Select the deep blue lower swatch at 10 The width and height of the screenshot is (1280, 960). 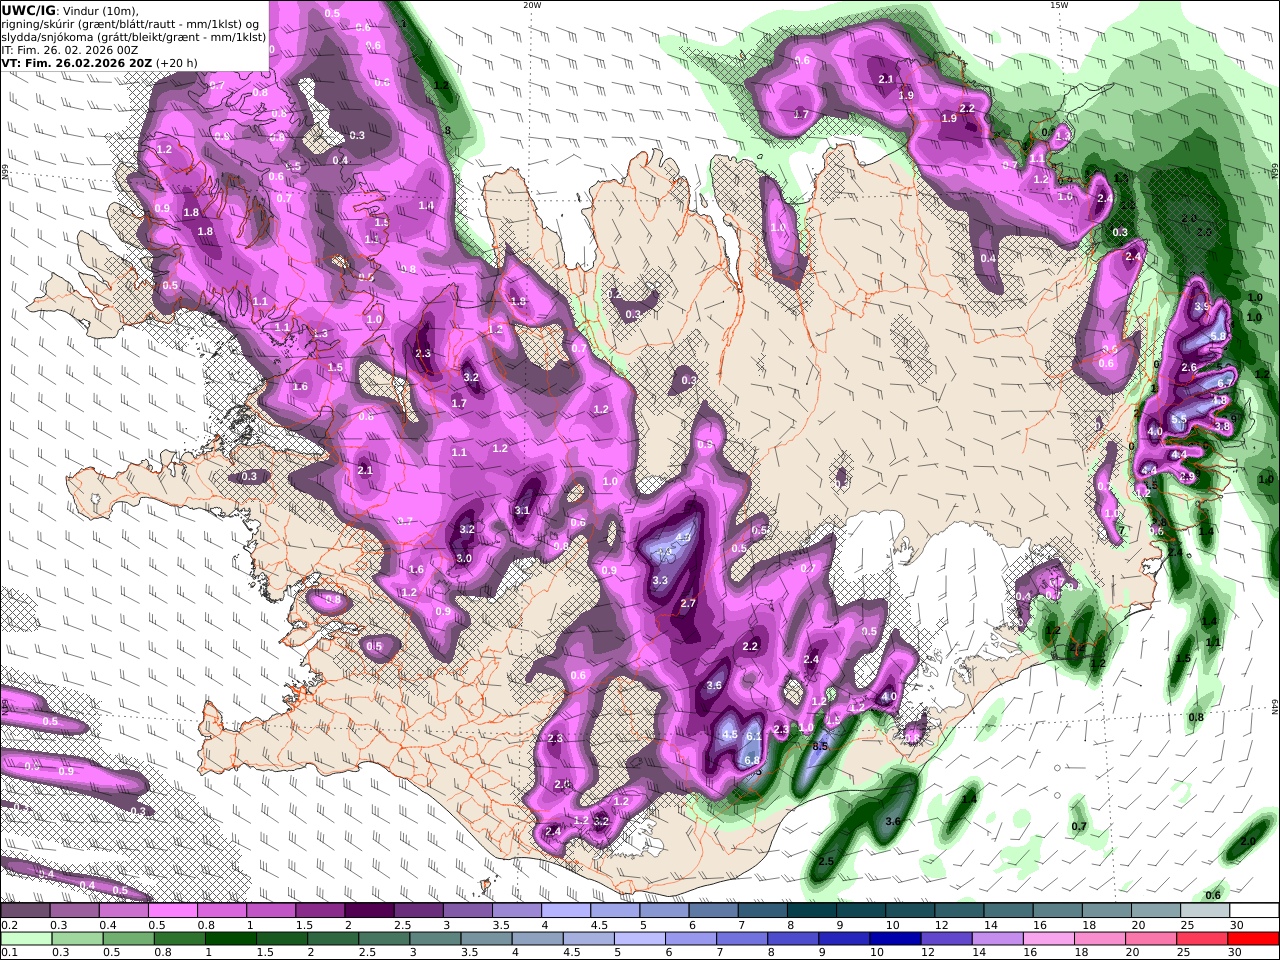(x=893, y=939)
